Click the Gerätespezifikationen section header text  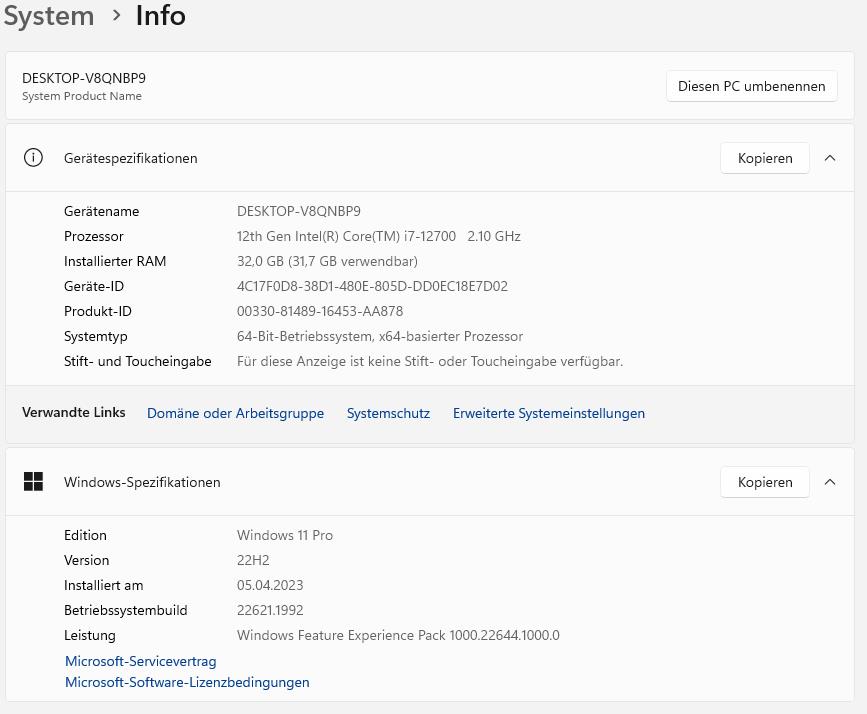(130, 158)
